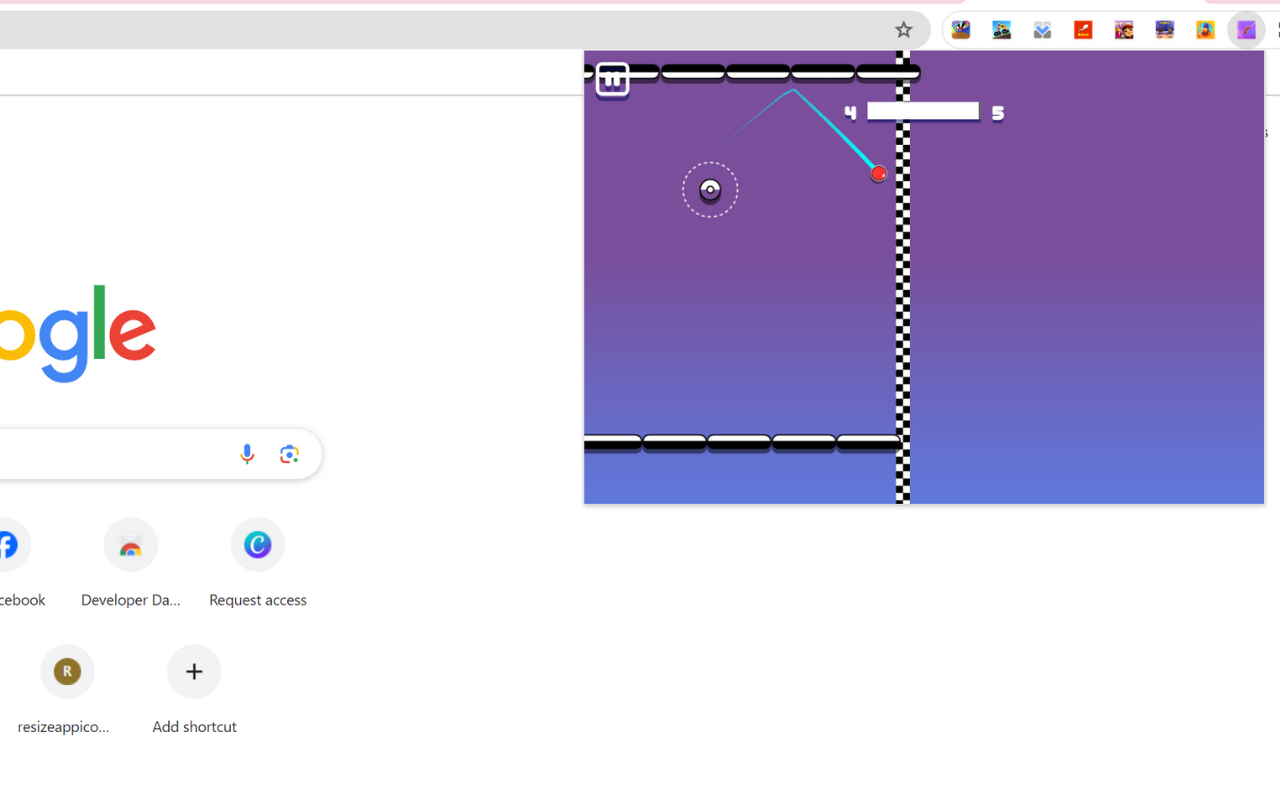1280x800 pixels.
Task: Click the pause button in the game
Action: (611, 79)
